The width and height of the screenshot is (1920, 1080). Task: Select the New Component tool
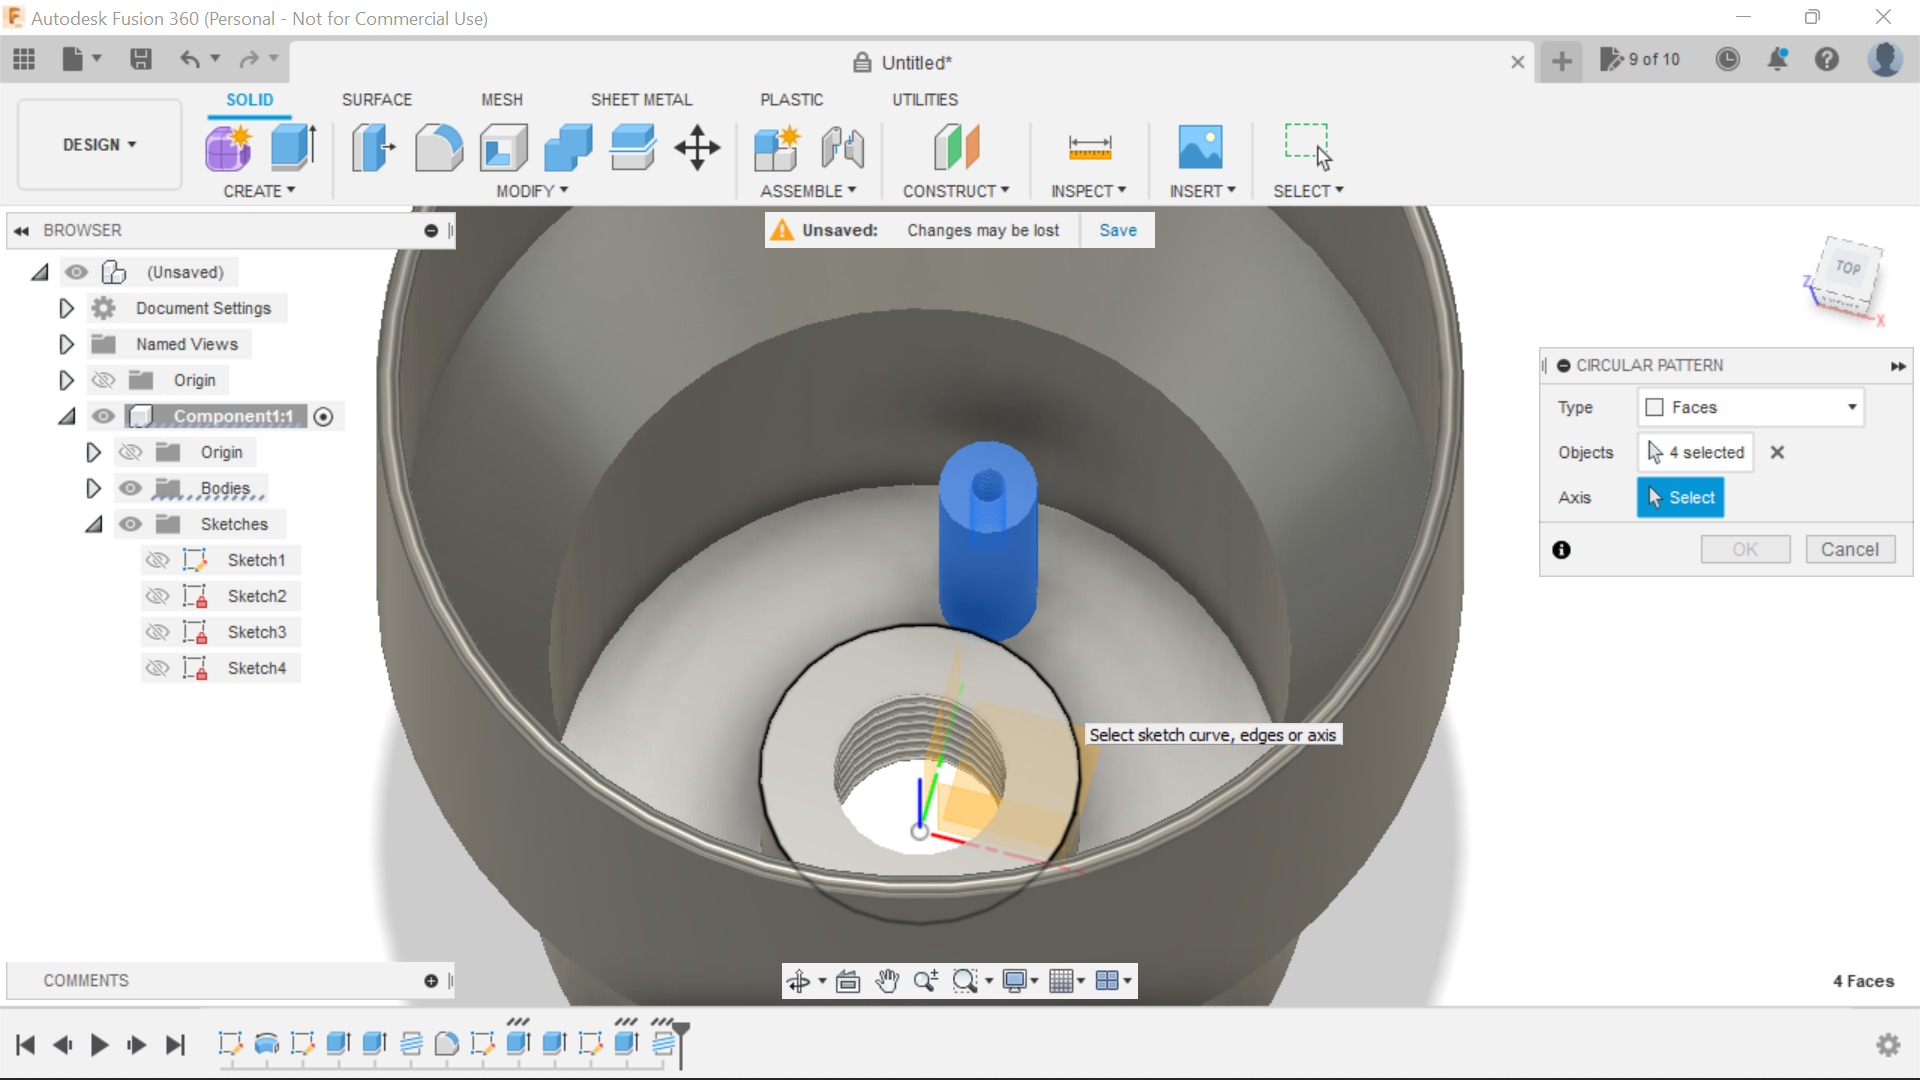[x=777, y=148]
